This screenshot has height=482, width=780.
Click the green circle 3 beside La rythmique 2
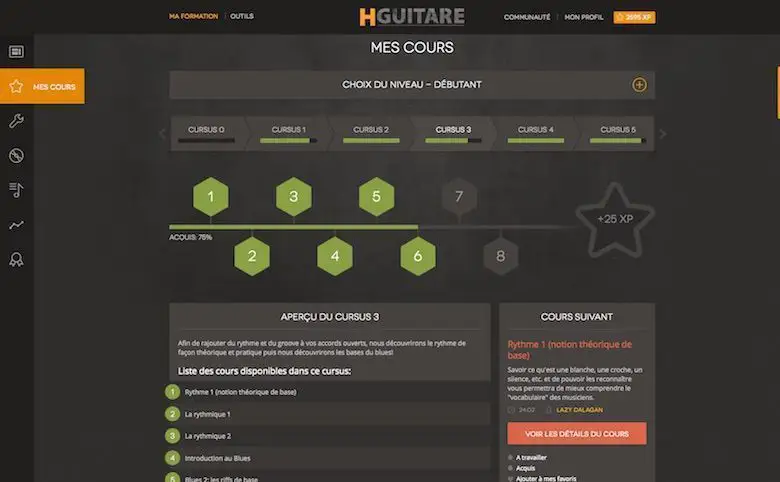(x=173, y=436)
